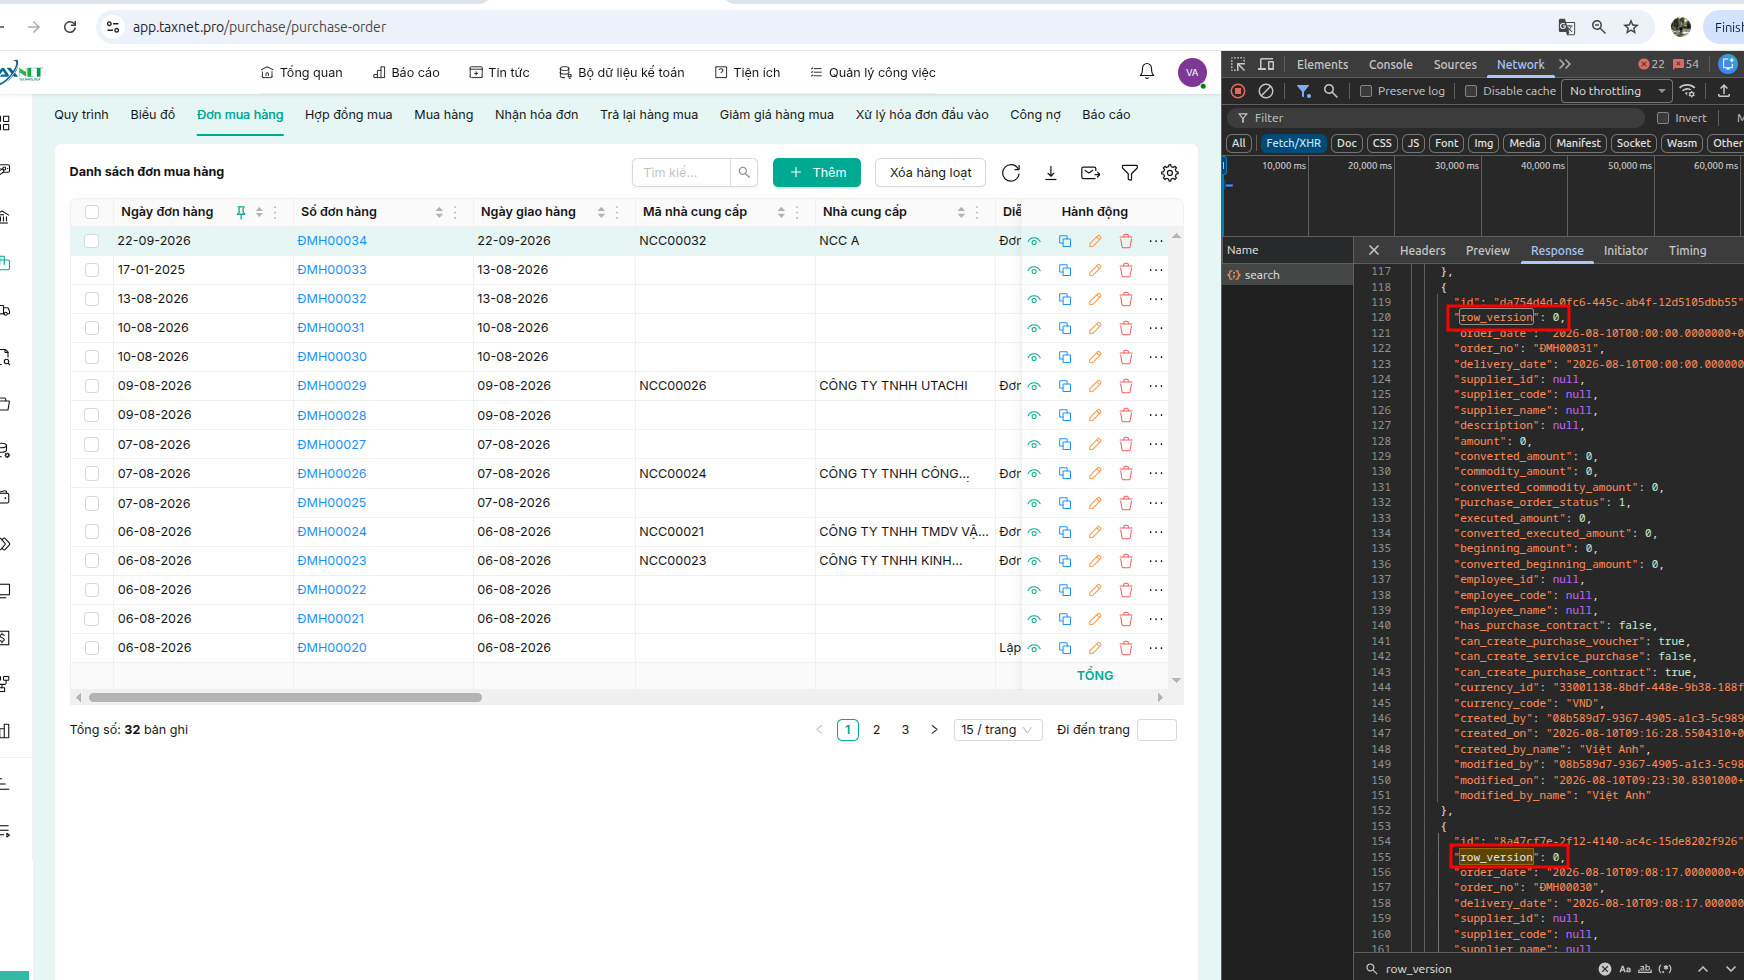
Task: Delete order ĐMH00033 with the trash icon
Action: 1126,270
